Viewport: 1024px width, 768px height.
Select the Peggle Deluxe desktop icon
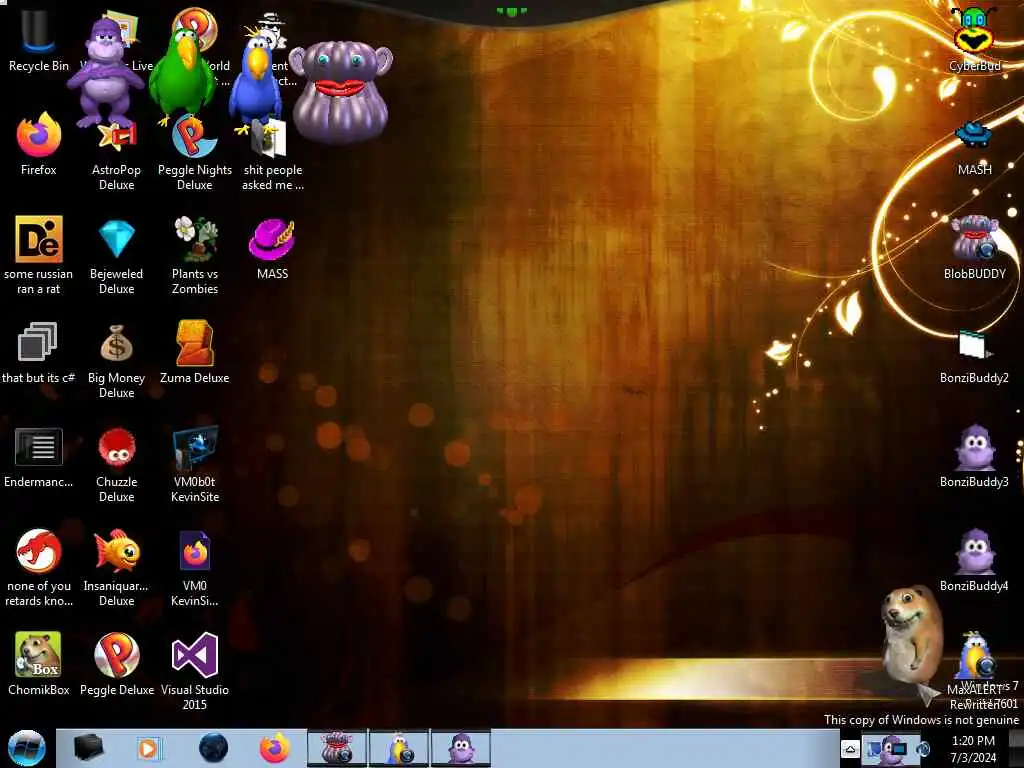tap(116, 664)
